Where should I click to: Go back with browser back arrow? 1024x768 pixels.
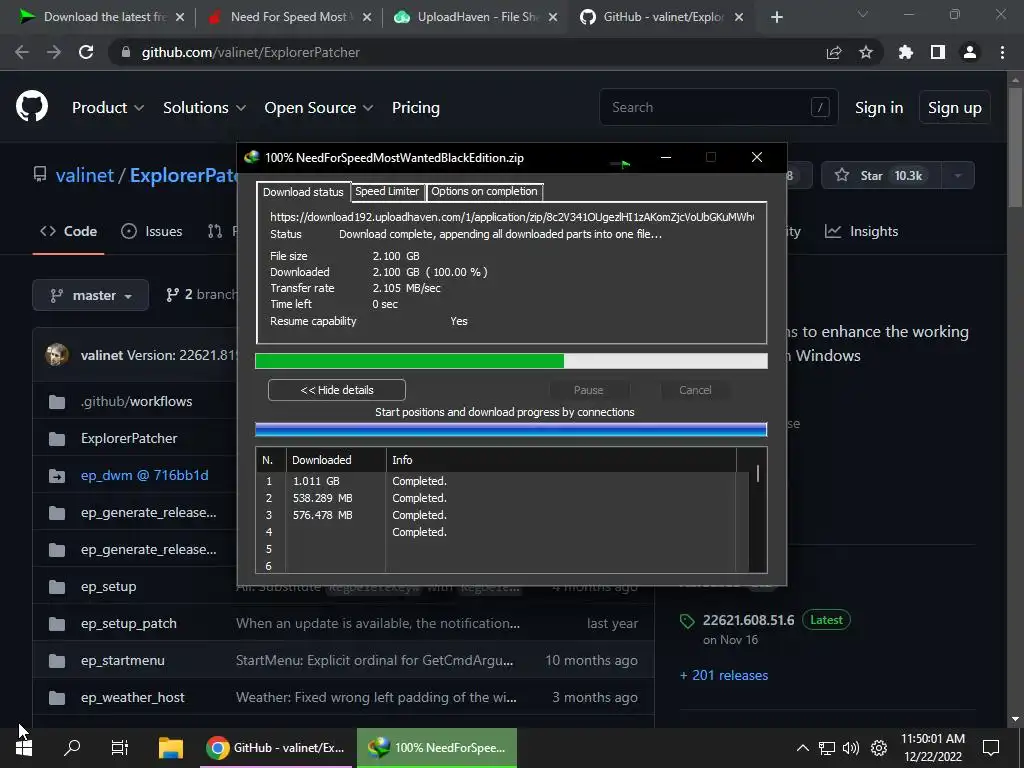(22, 52)
